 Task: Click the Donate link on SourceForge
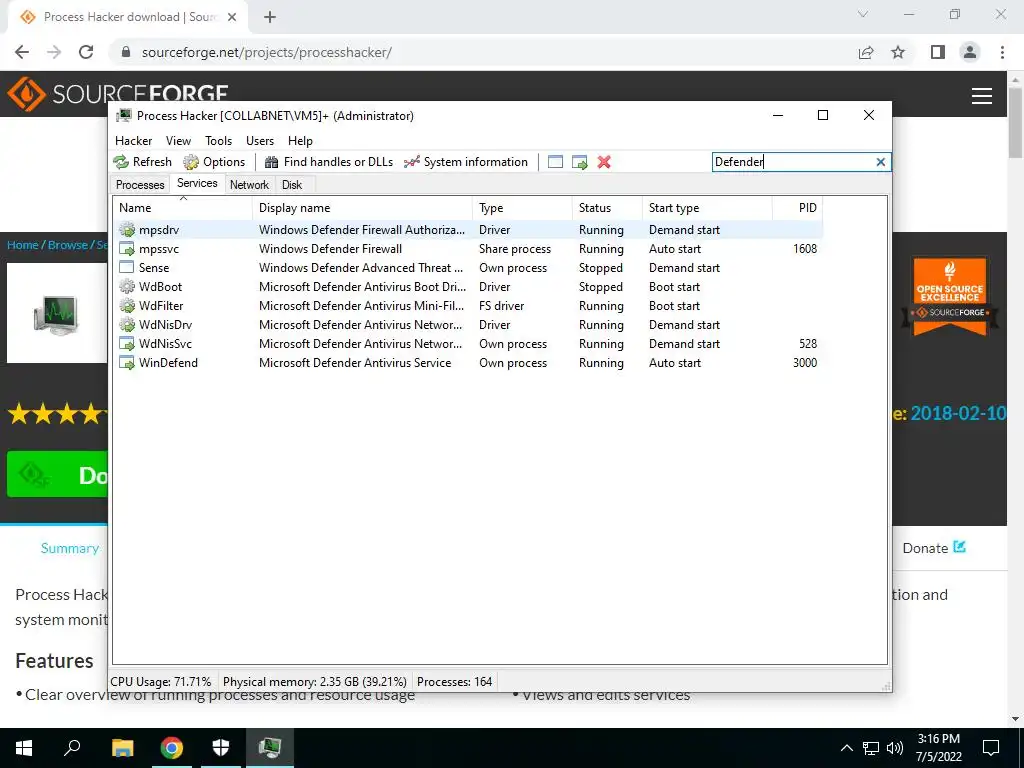point(934,548)
